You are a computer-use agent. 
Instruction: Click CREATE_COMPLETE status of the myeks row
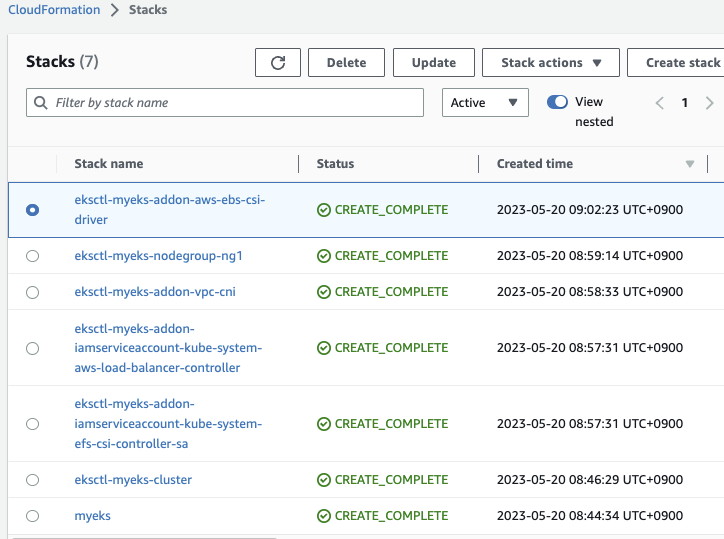(382, 516)
